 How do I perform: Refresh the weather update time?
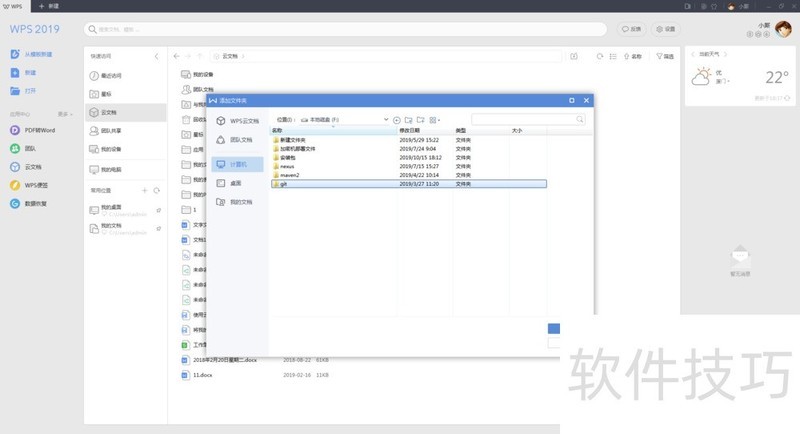point(787,98)
